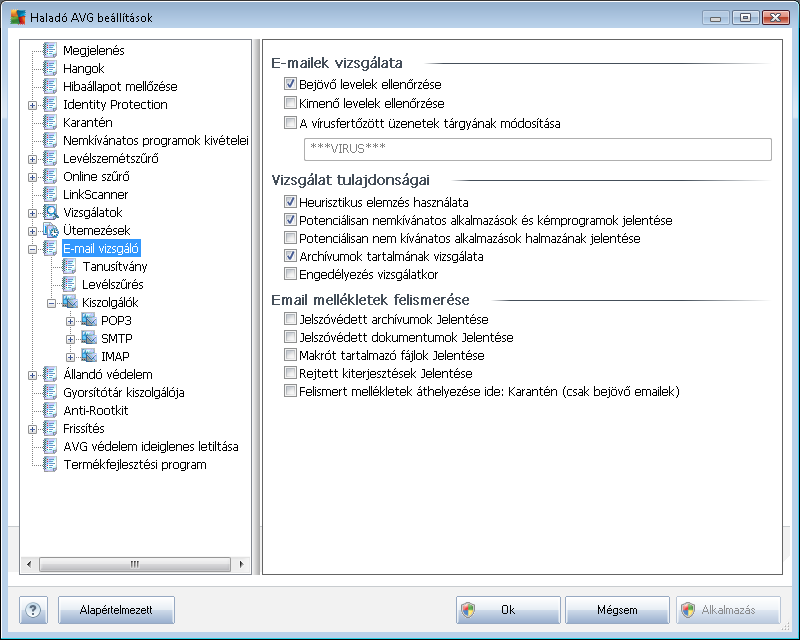Check Makrót tartalmazó fájlok Jelentése
800x640 pixels.
(x=290, y=355)
